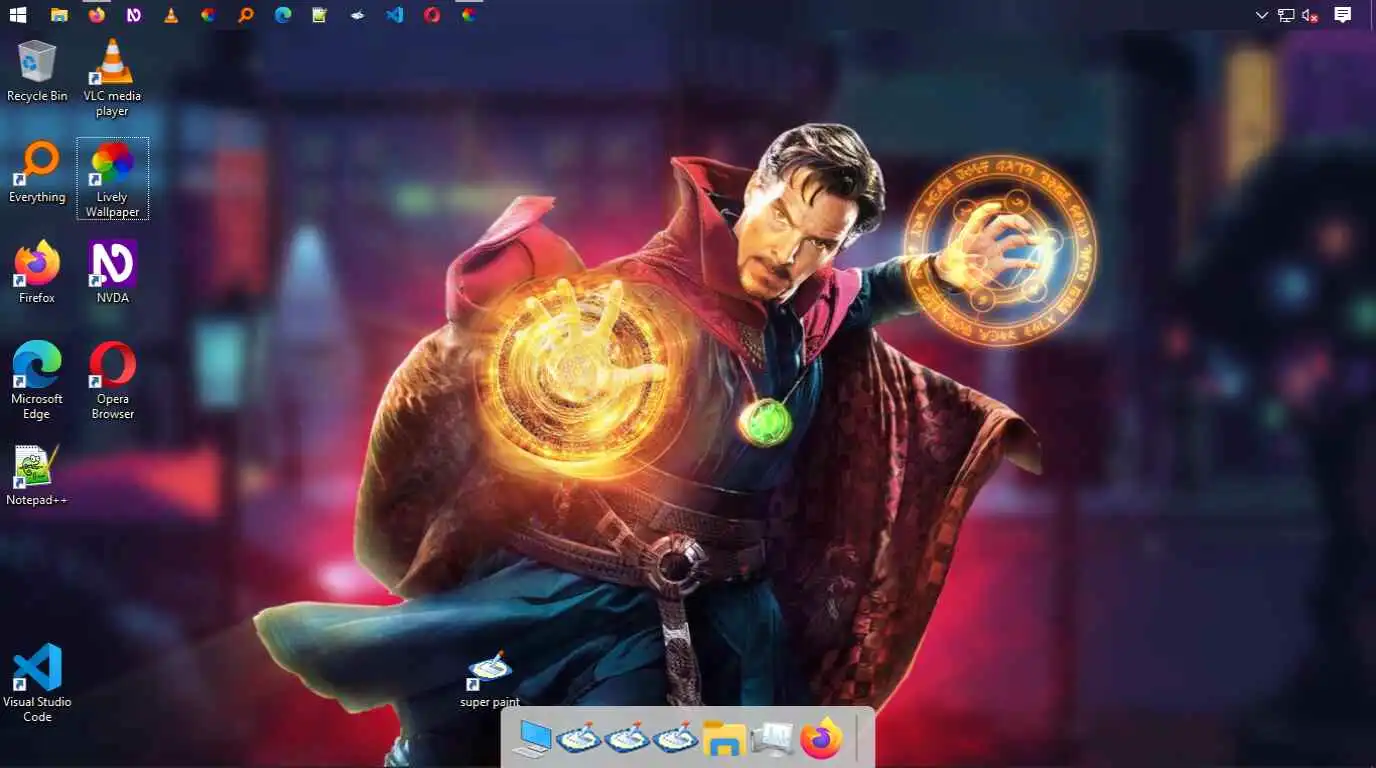
Task: Open This PC from the bottom dock
Action: [532, 739]
